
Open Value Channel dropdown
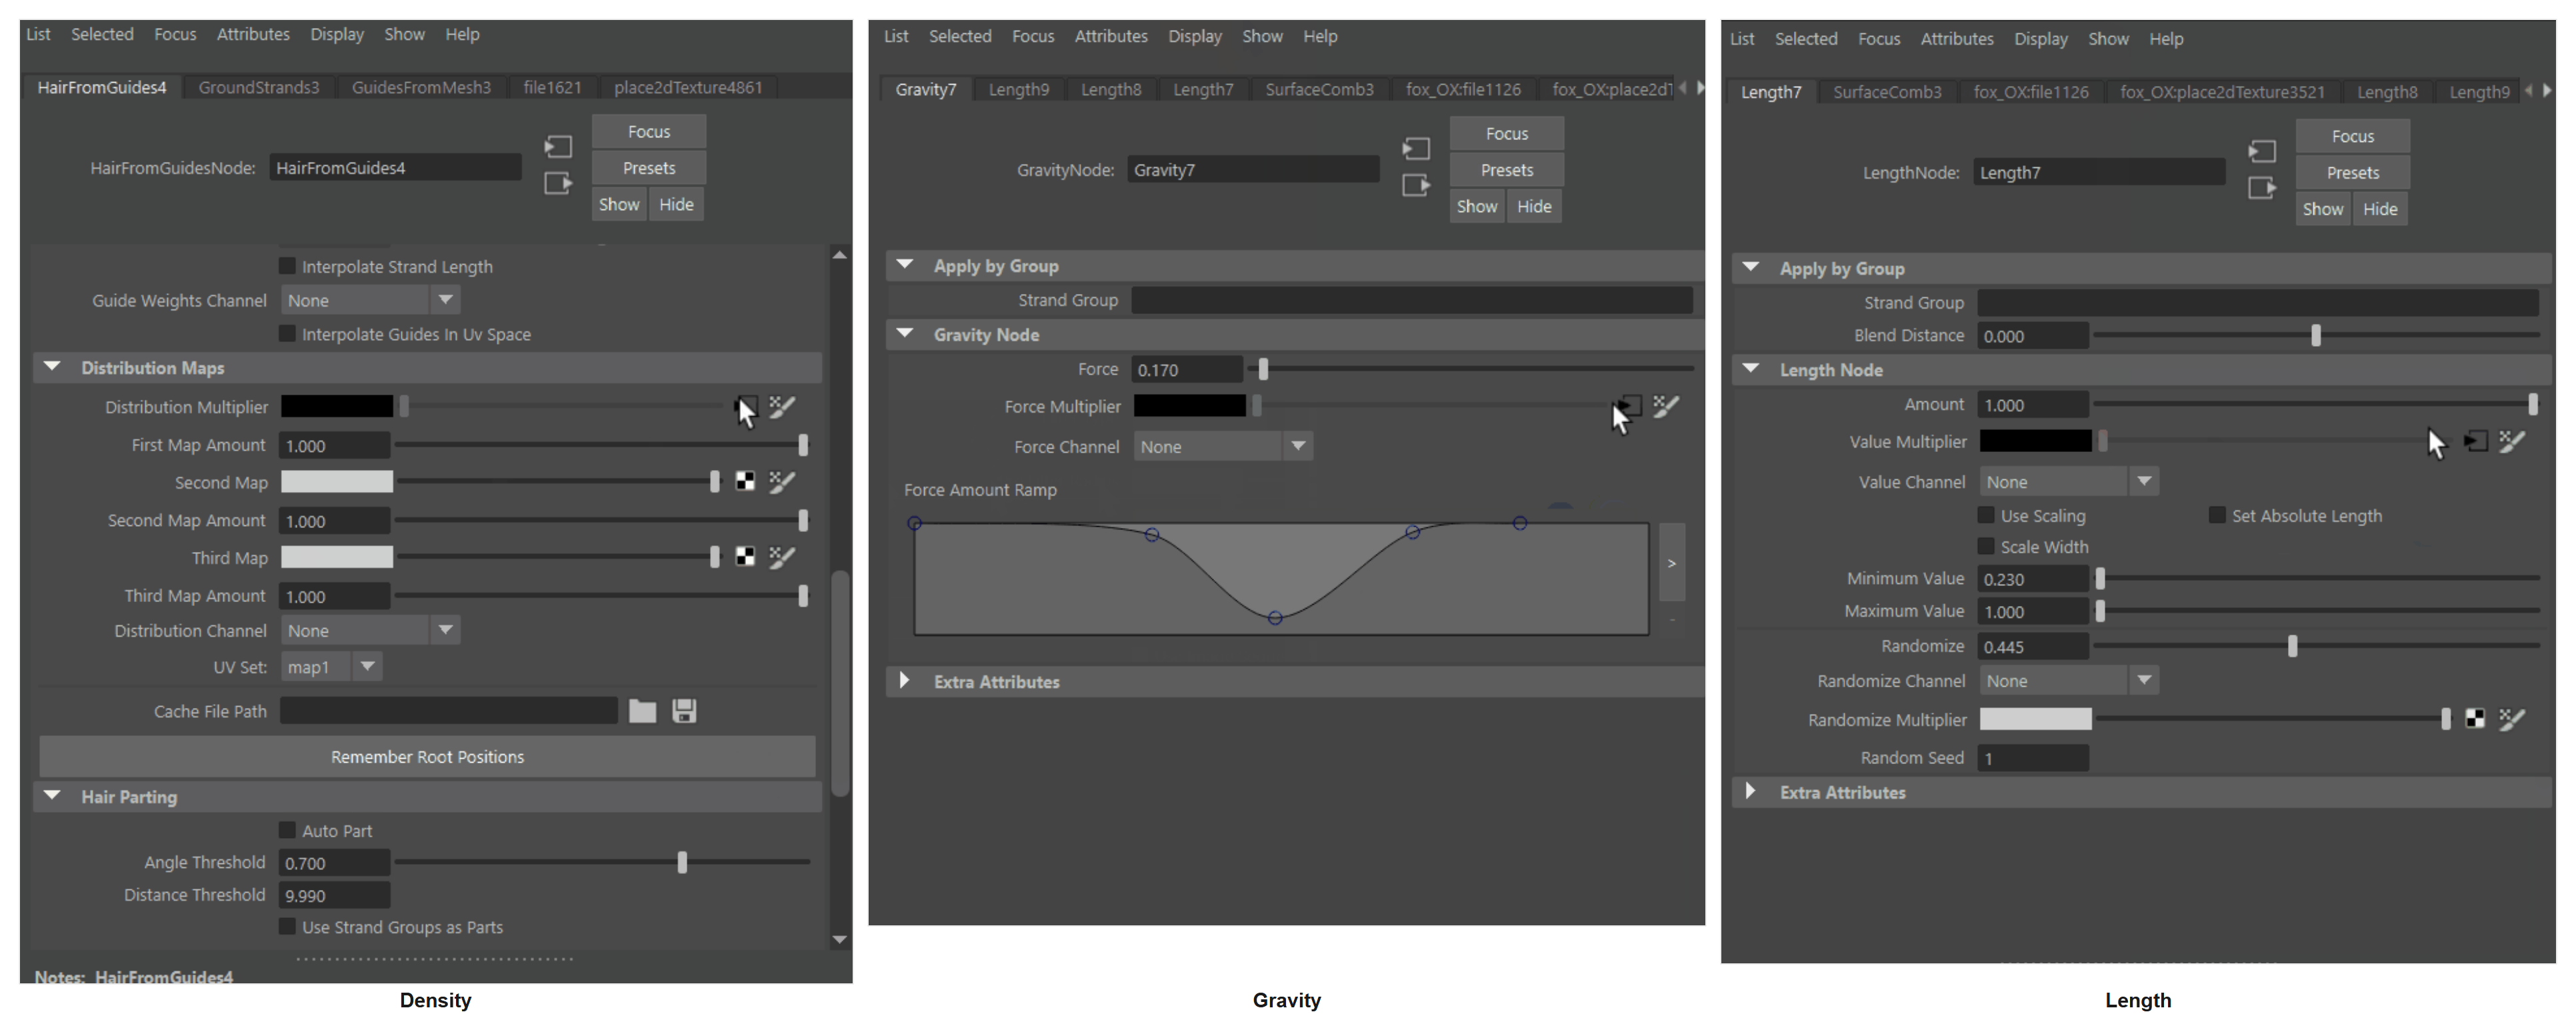coord(2069,482)
